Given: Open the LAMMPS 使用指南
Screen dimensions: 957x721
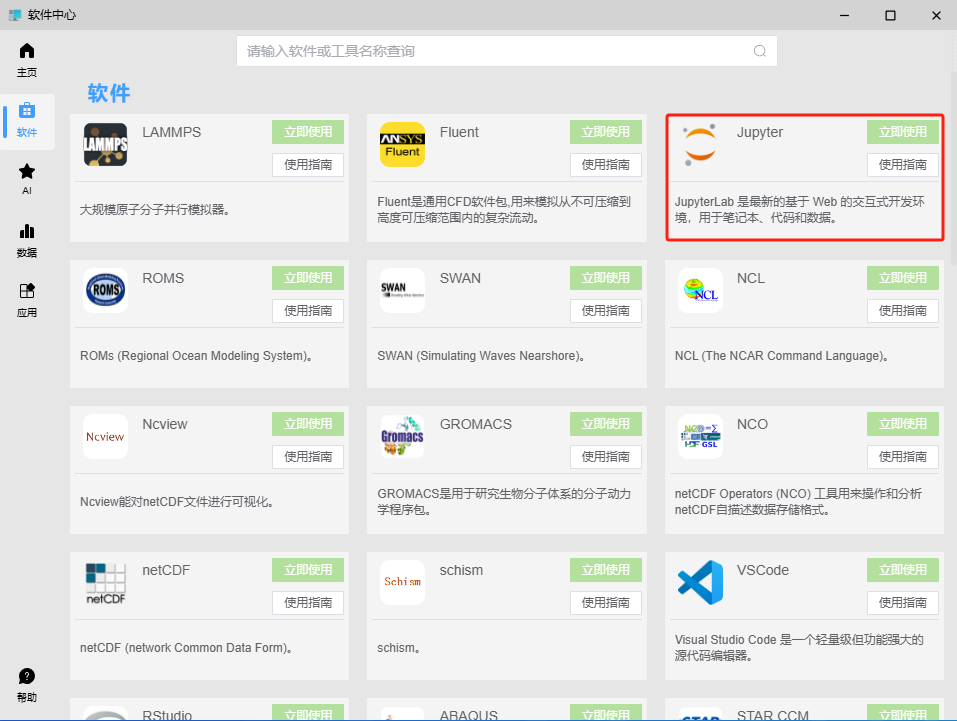Looking at the screenshot, I should pyautogui.click(x=308, y=165).
